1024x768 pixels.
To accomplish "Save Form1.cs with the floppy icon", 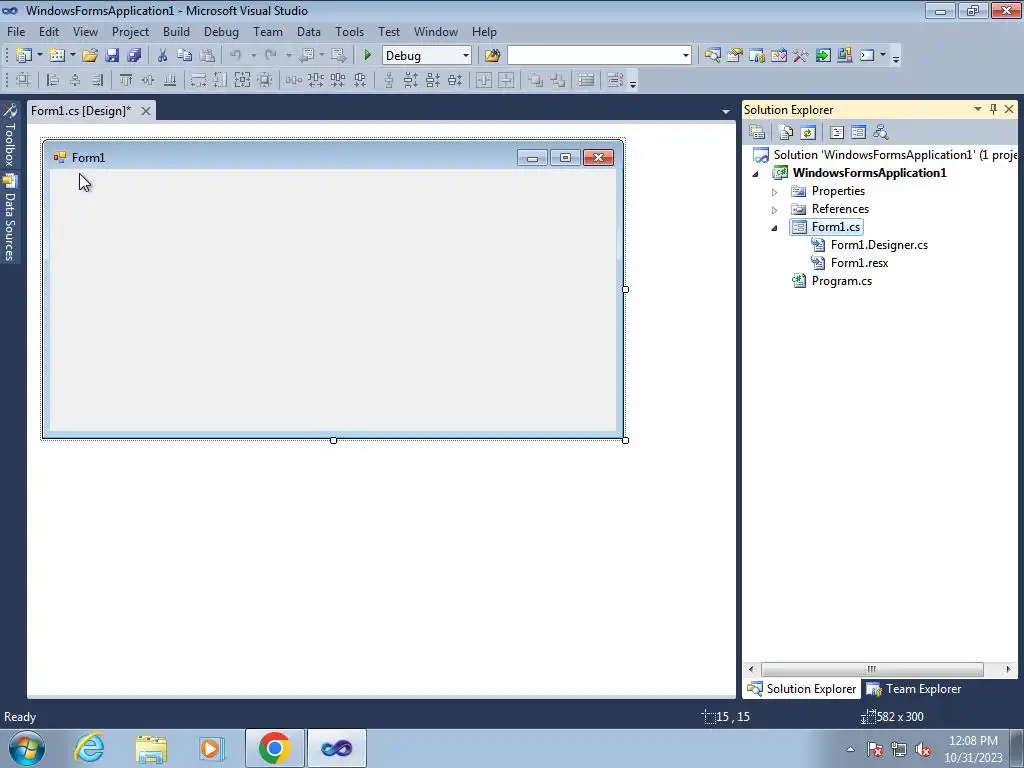I will pyautogui.click(x=112, y=56).
